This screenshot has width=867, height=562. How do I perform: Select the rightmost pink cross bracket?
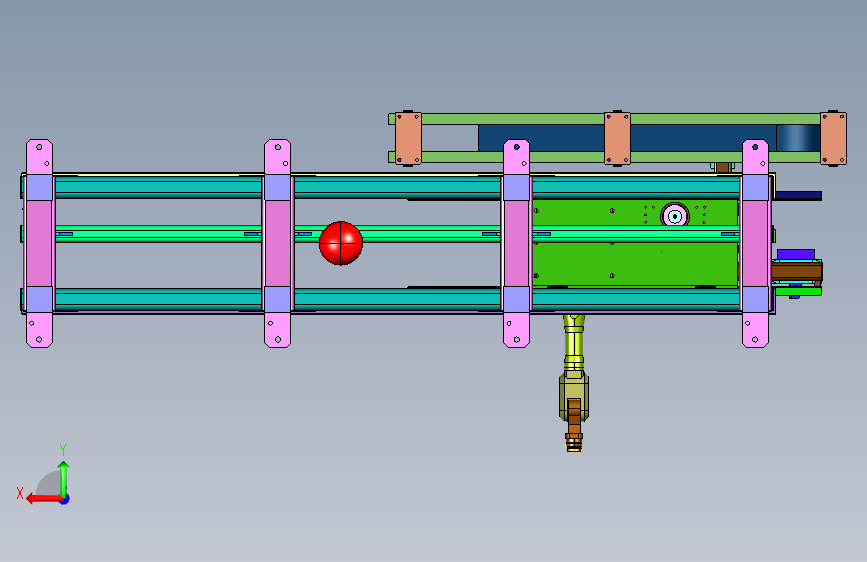755,243
